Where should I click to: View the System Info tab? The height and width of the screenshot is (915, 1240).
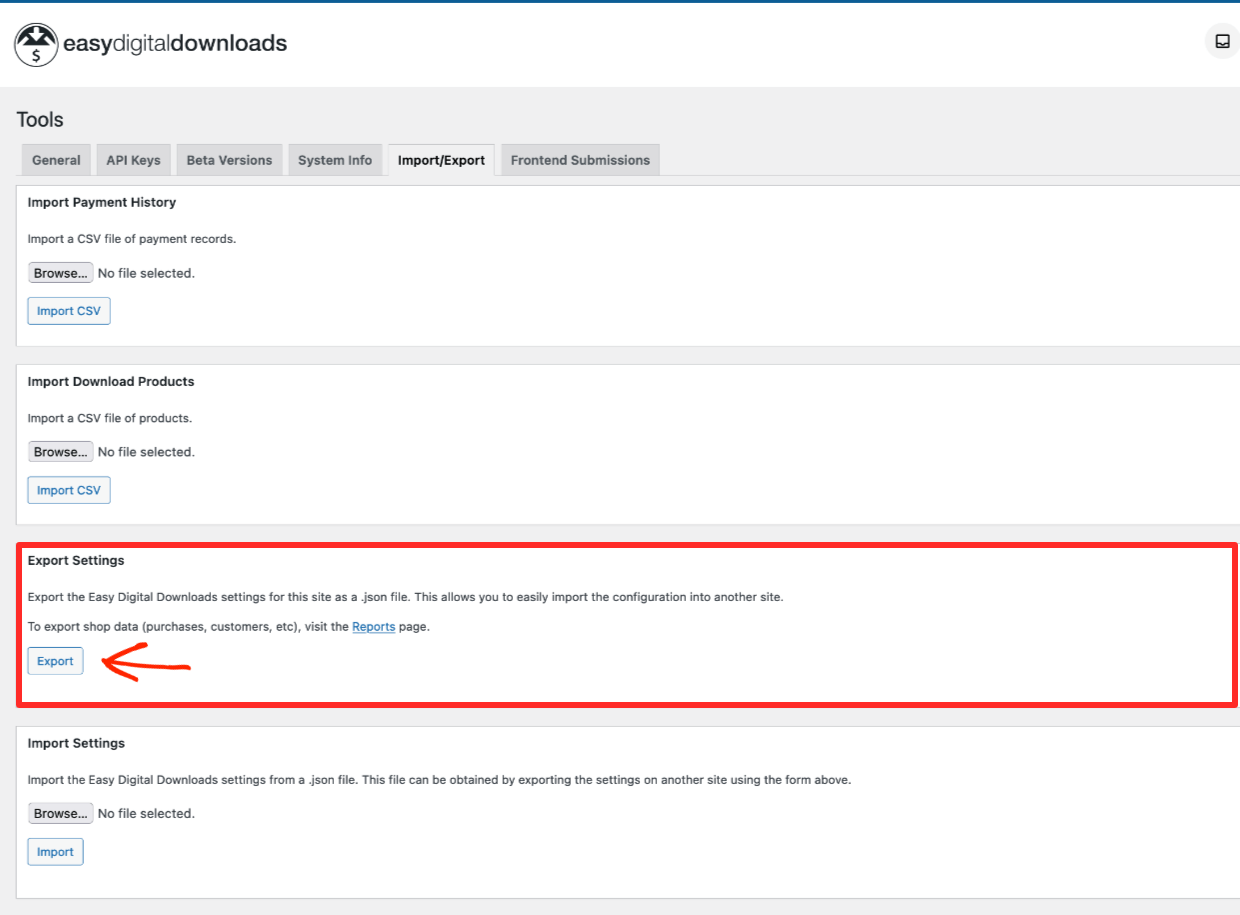point(335,160)
